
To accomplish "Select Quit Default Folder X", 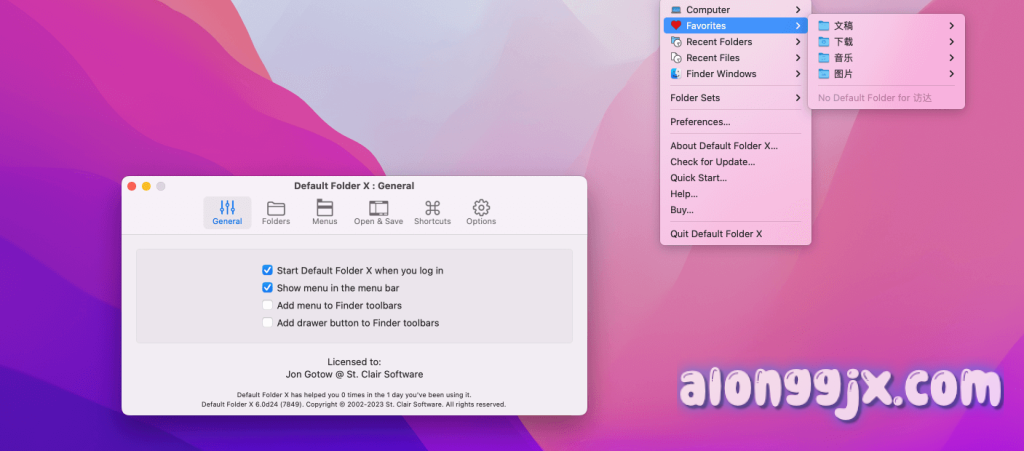I will [716, 234].
